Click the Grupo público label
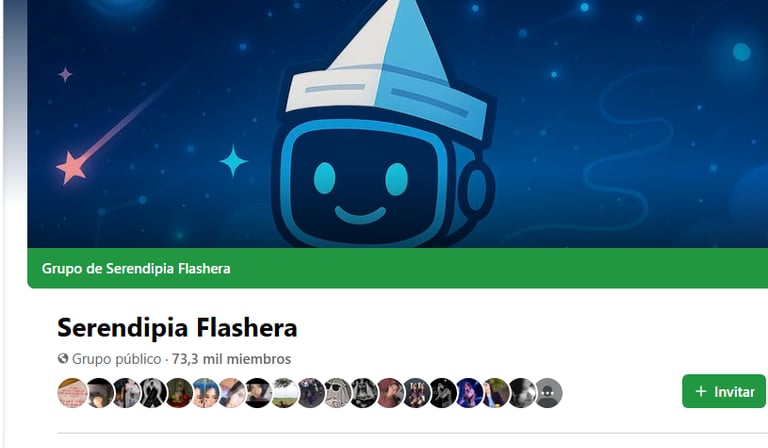Image resolution: width=768 pixels, height=448 pixels. click(x=117, y=359)
